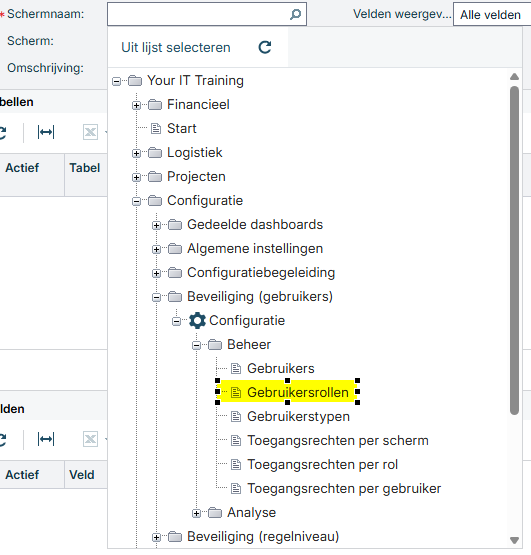531x555 pixels.
Task: Fit columns in the lower fields toolbar
Action: point(46,440)
